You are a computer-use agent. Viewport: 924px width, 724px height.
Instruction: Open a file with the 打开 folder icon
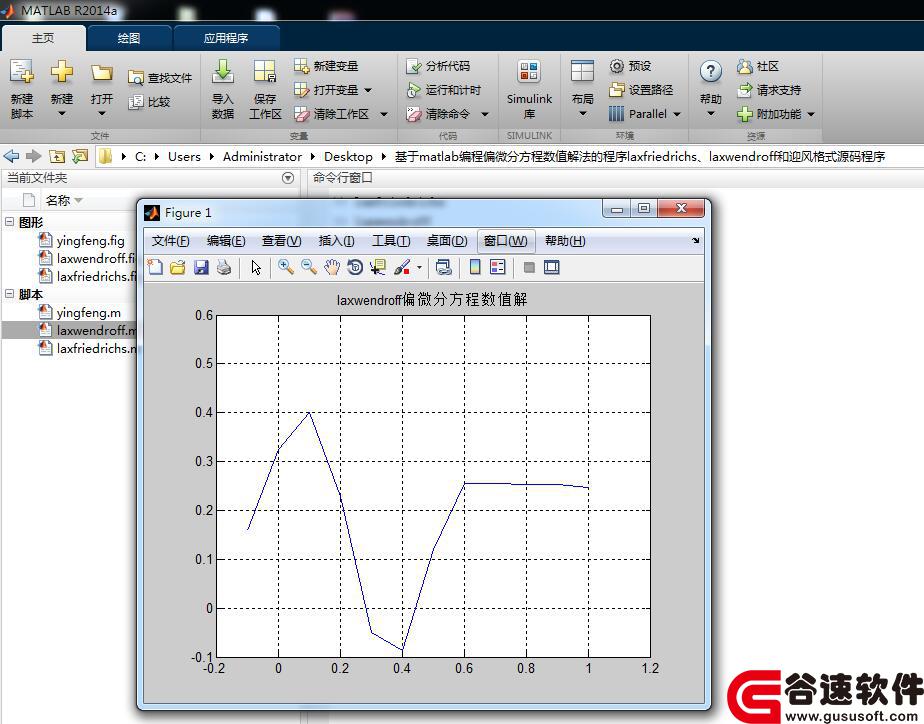pos(101,73)
